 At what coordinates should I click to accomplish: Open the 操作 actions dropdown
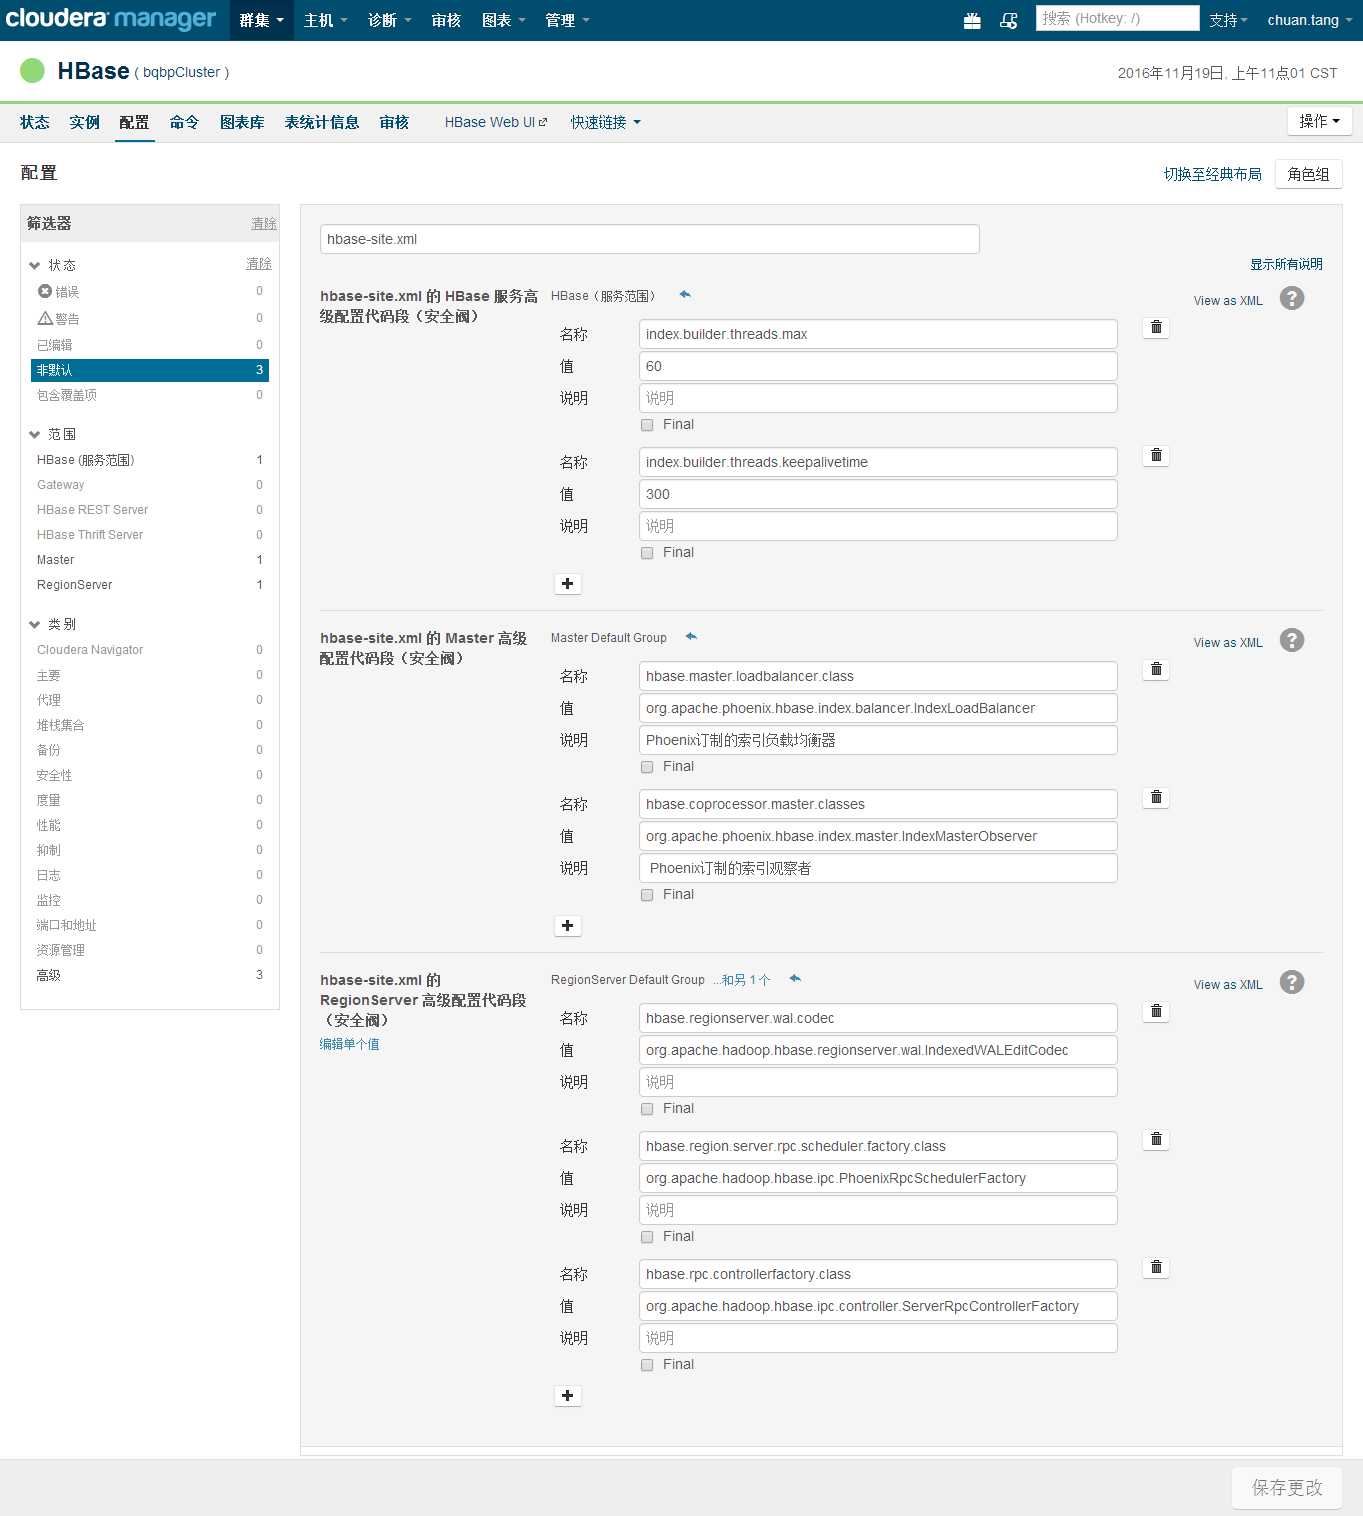1320,121
